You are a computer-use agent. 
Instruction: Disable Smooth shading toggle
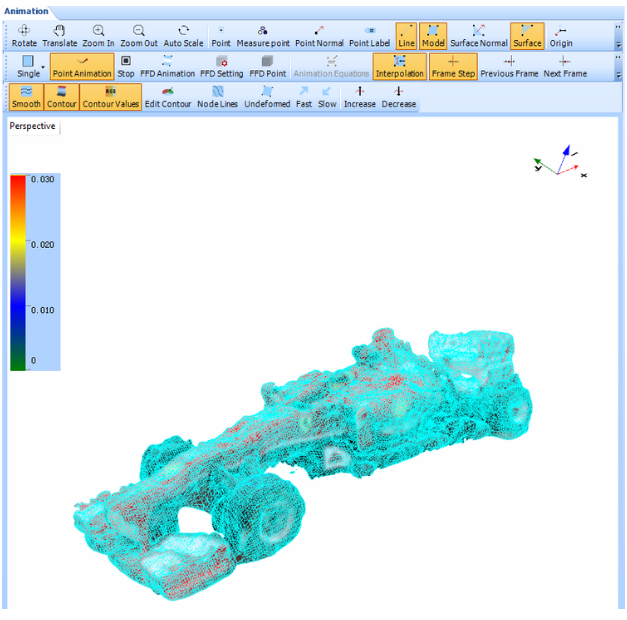pyautogui.click(x=26, y=97)
